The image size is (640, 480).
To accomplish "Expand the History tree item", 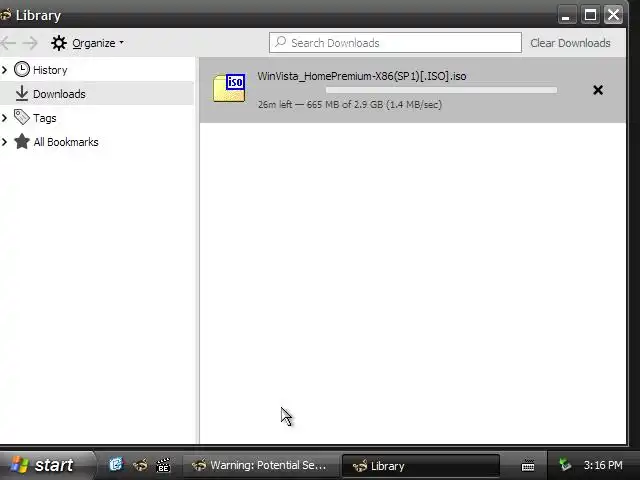I will (x=4, y=70).
